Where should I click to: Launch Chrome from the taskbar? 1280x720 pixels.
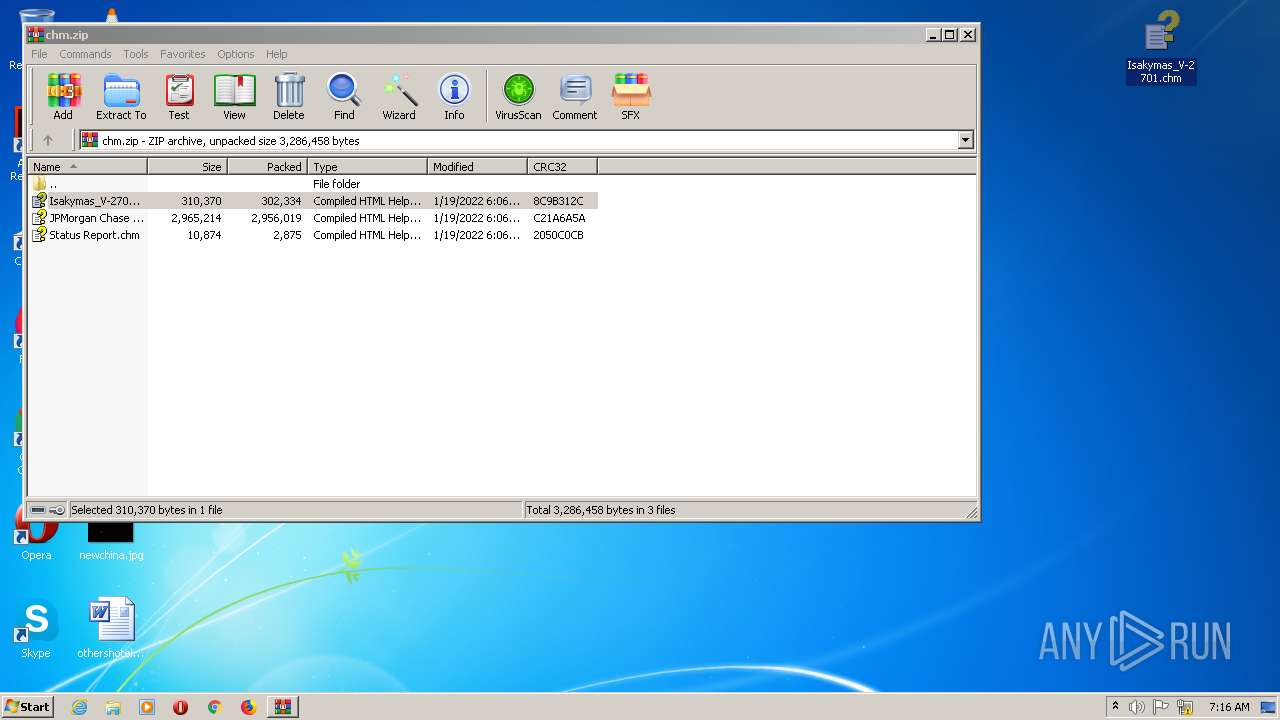click(x=214, y=707)
